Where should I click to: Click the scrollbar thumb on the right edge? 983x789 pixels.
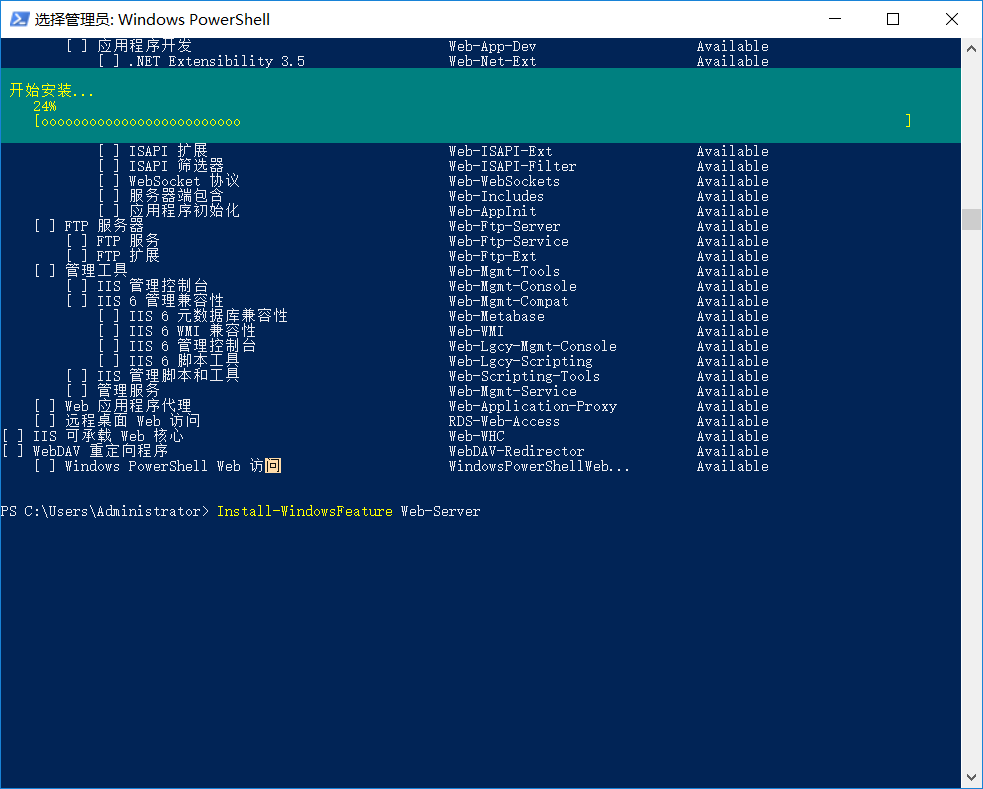pyautogui.click(x=969, y=218)
